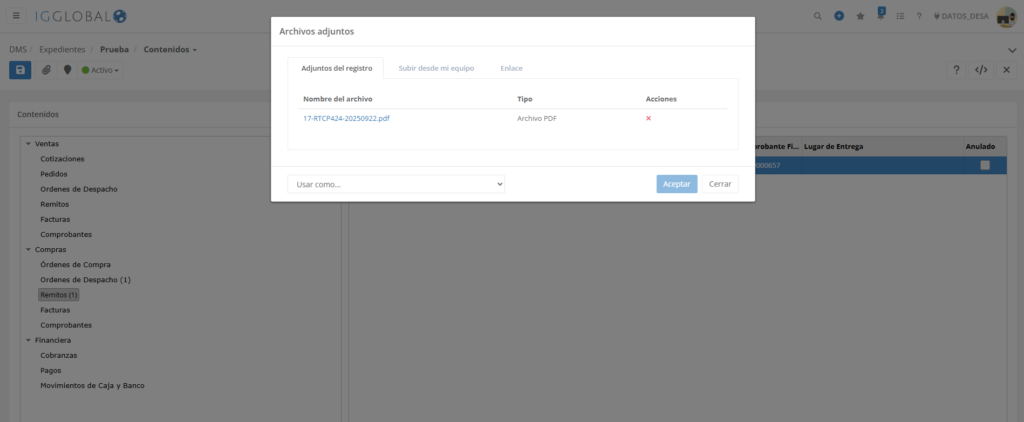Viewport: 1024px width, 422px height.
Task: Open the code view icon
Action: click(981, 70)
